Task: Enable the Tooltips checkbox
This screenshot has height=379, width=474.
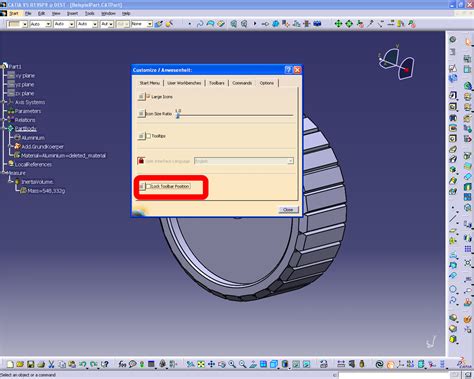Action: click(x=149, y=136)
